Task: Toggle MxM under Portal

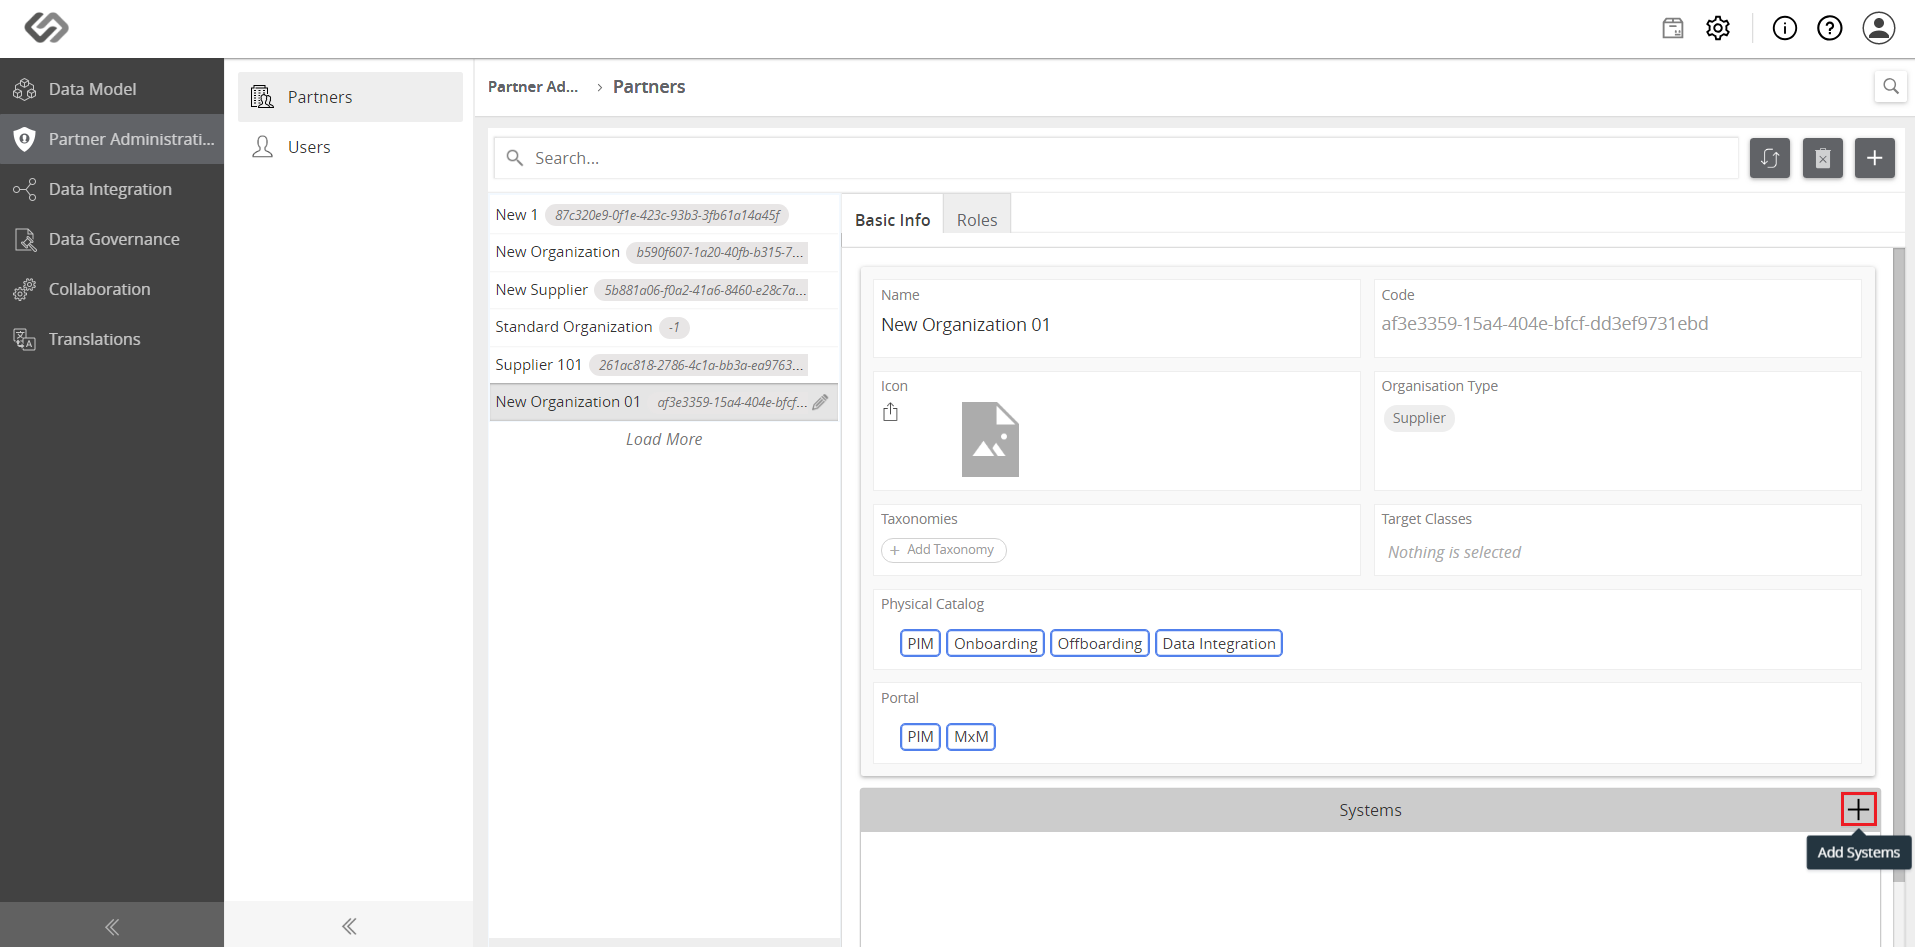Action: (x=971, y=737)
